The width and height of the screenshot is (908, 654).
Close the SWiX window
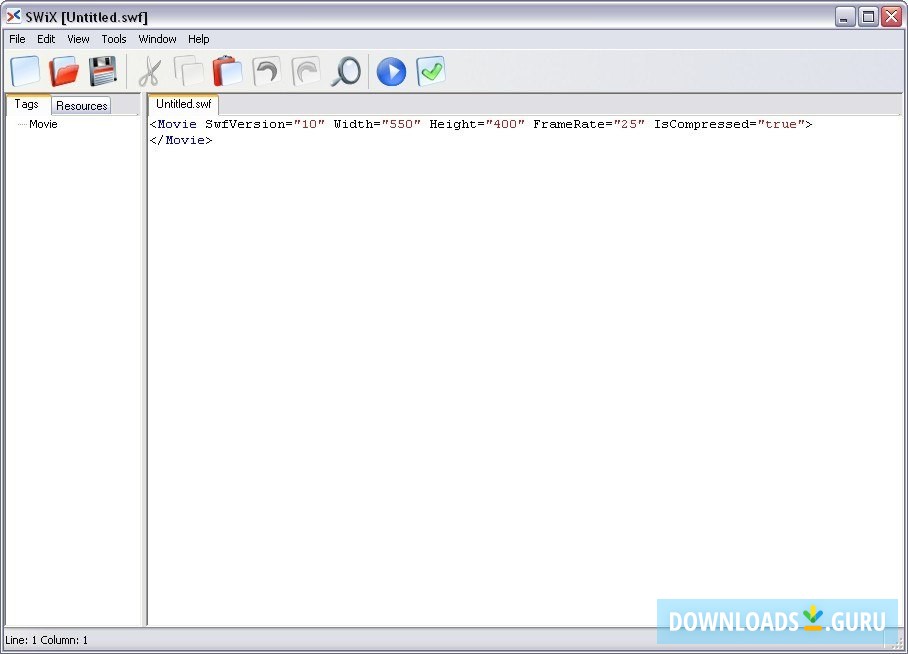coord(891,17)
